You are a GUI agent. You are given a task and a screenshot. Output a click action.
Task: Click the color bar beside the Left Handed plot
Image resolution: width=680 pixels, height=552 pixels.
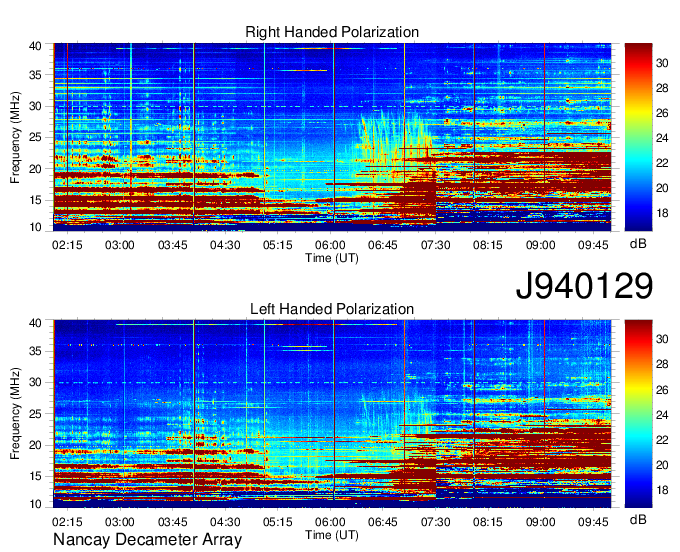point(638,414)
